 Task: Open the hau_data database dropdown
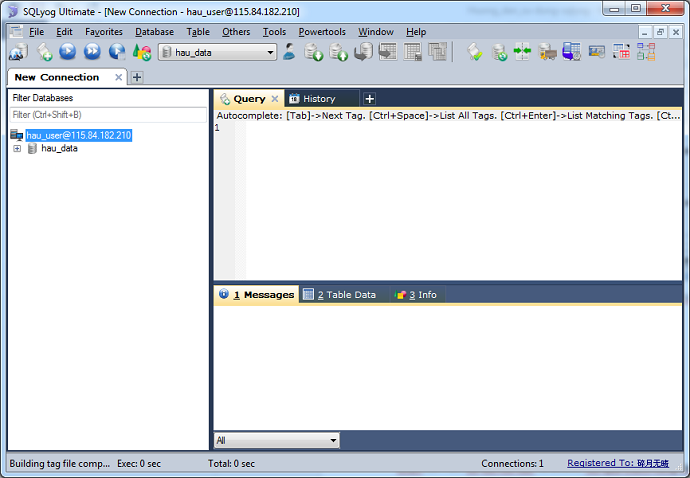pyautogui.click(x=217, y=52)
